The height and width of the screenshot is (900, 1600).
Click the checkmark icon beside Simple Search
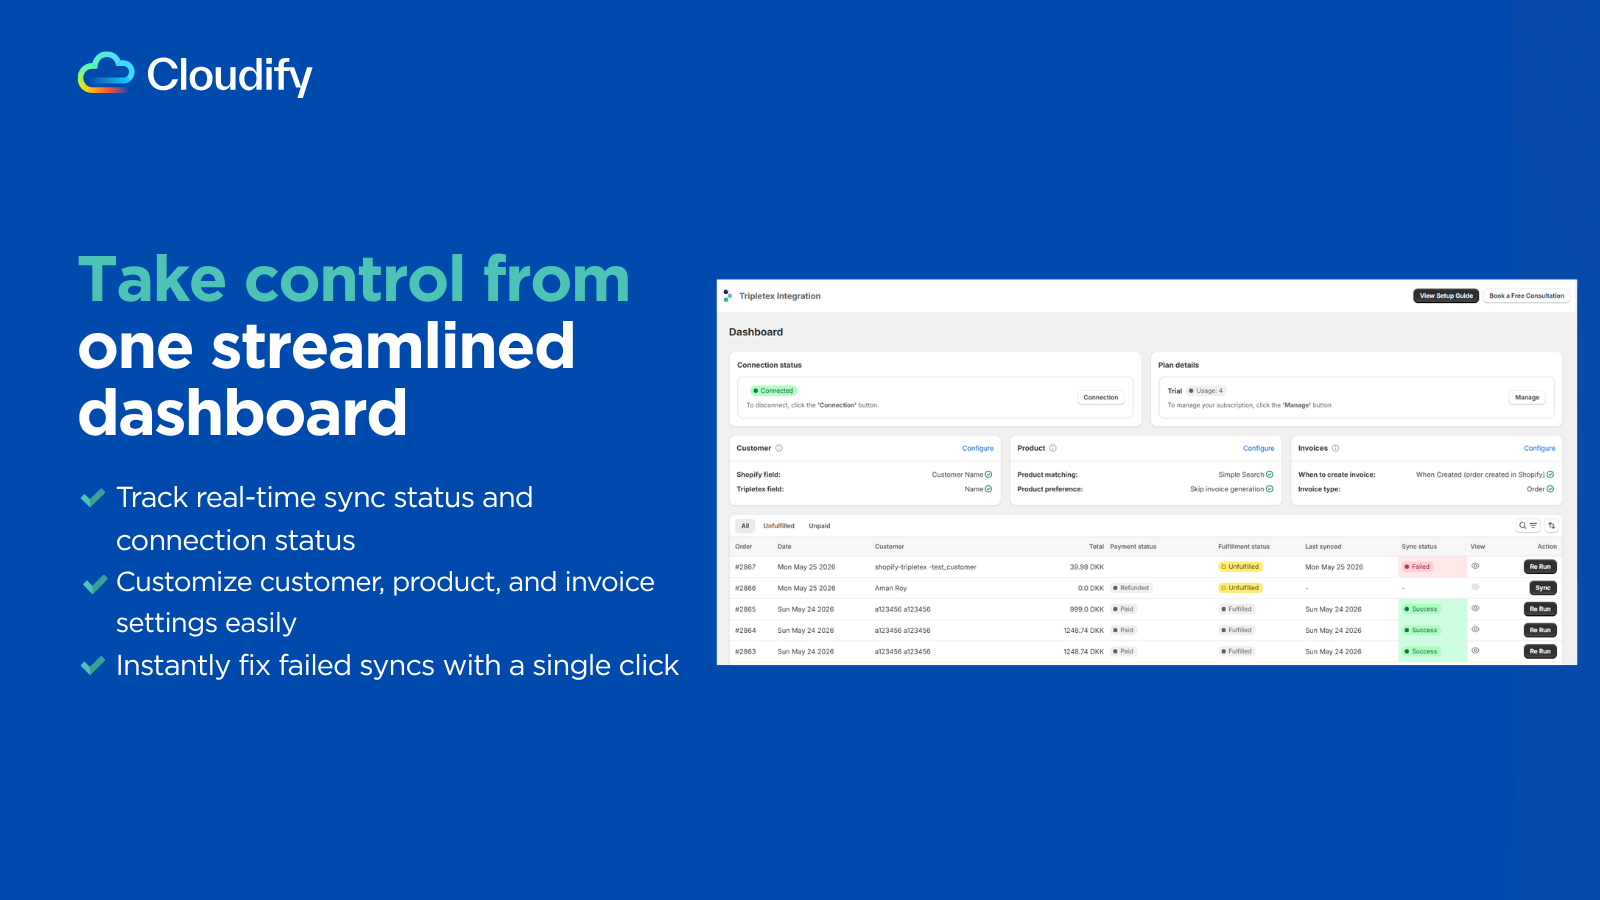click(1270, 475)
